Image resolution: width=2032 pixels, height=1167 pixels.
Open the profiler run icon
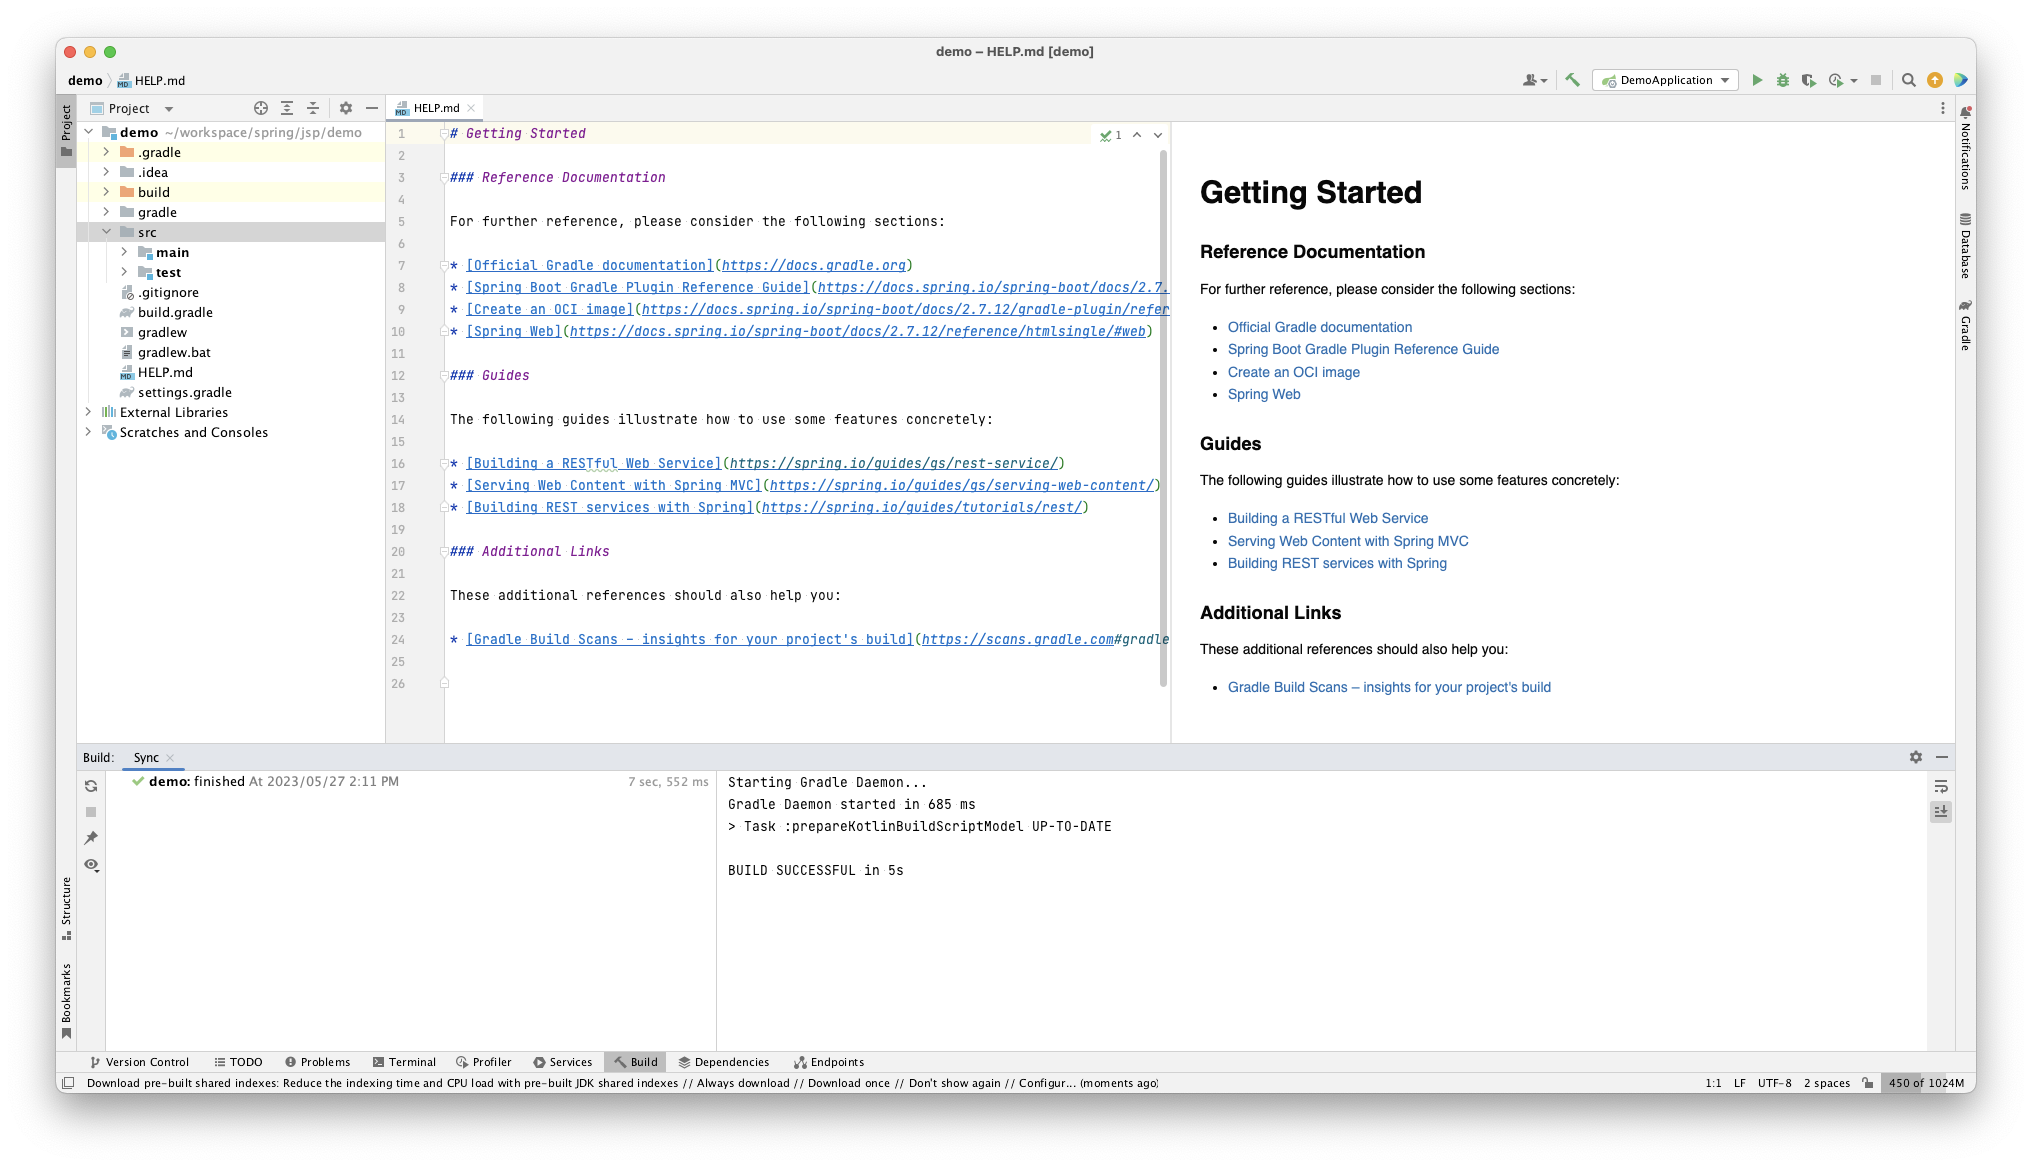pyautogui.click(x=1836, y=80)
